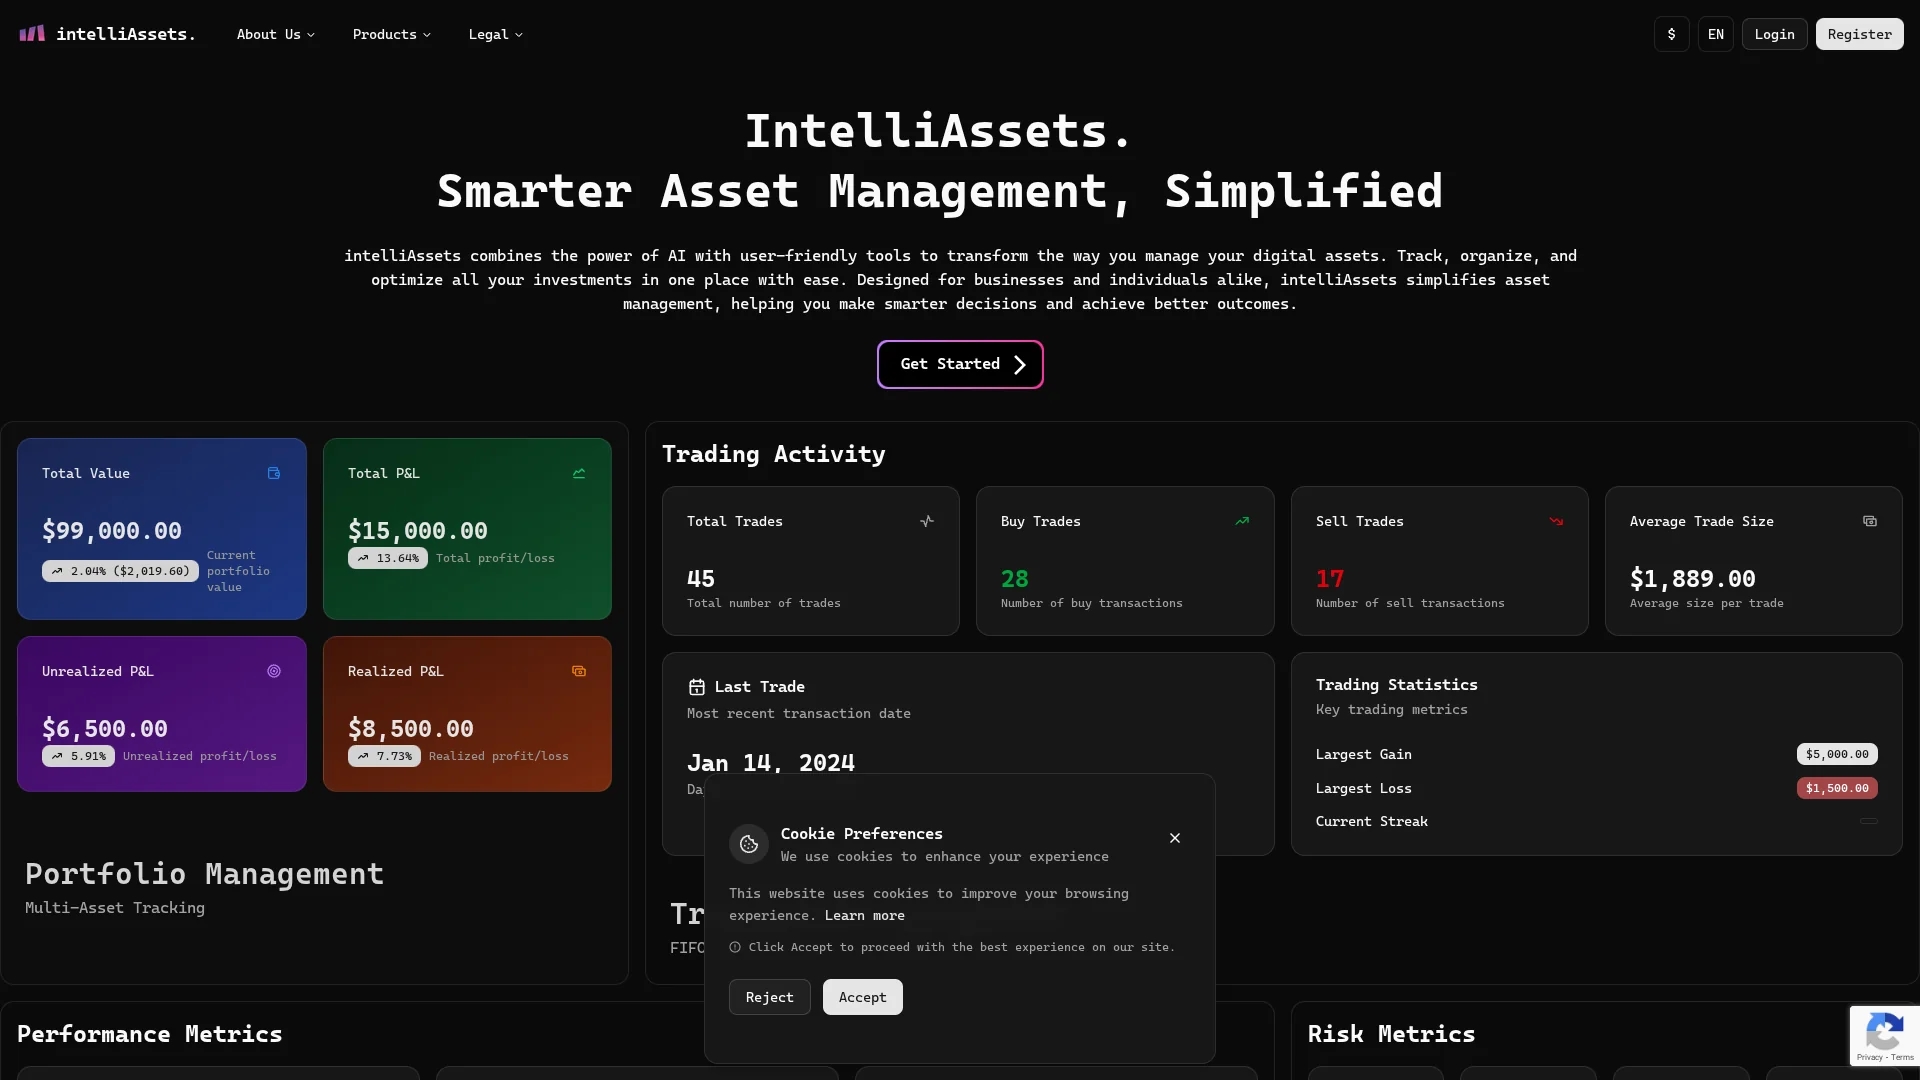Image resolution: width=1920 pixels, height=1080 pixels.
Task: Click the $15,000.00 Total P&L amount
Action: point(418,531)
